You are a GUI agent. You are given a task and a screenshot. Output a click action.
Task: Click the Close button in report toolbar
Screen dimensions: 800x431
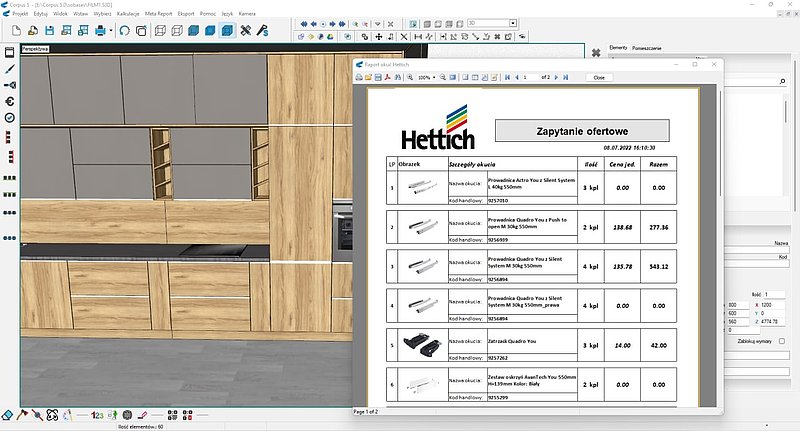tap(598, 77)
